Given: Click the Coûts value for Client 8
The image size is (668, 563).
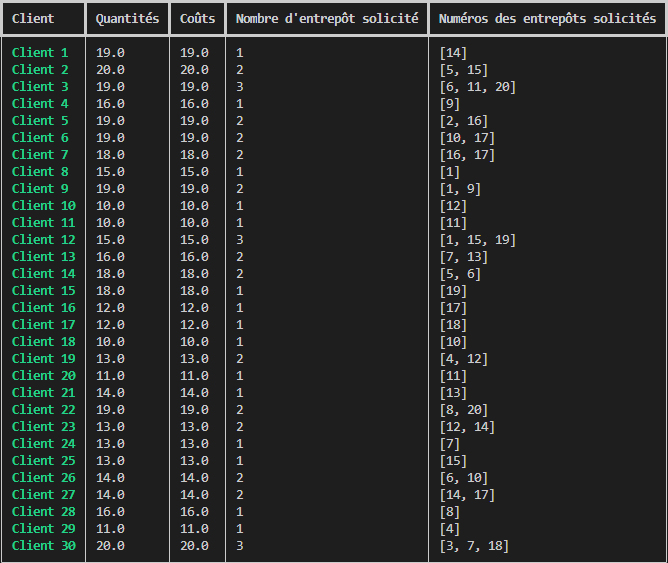Looking at the screenshot, I should coord(194,172).
